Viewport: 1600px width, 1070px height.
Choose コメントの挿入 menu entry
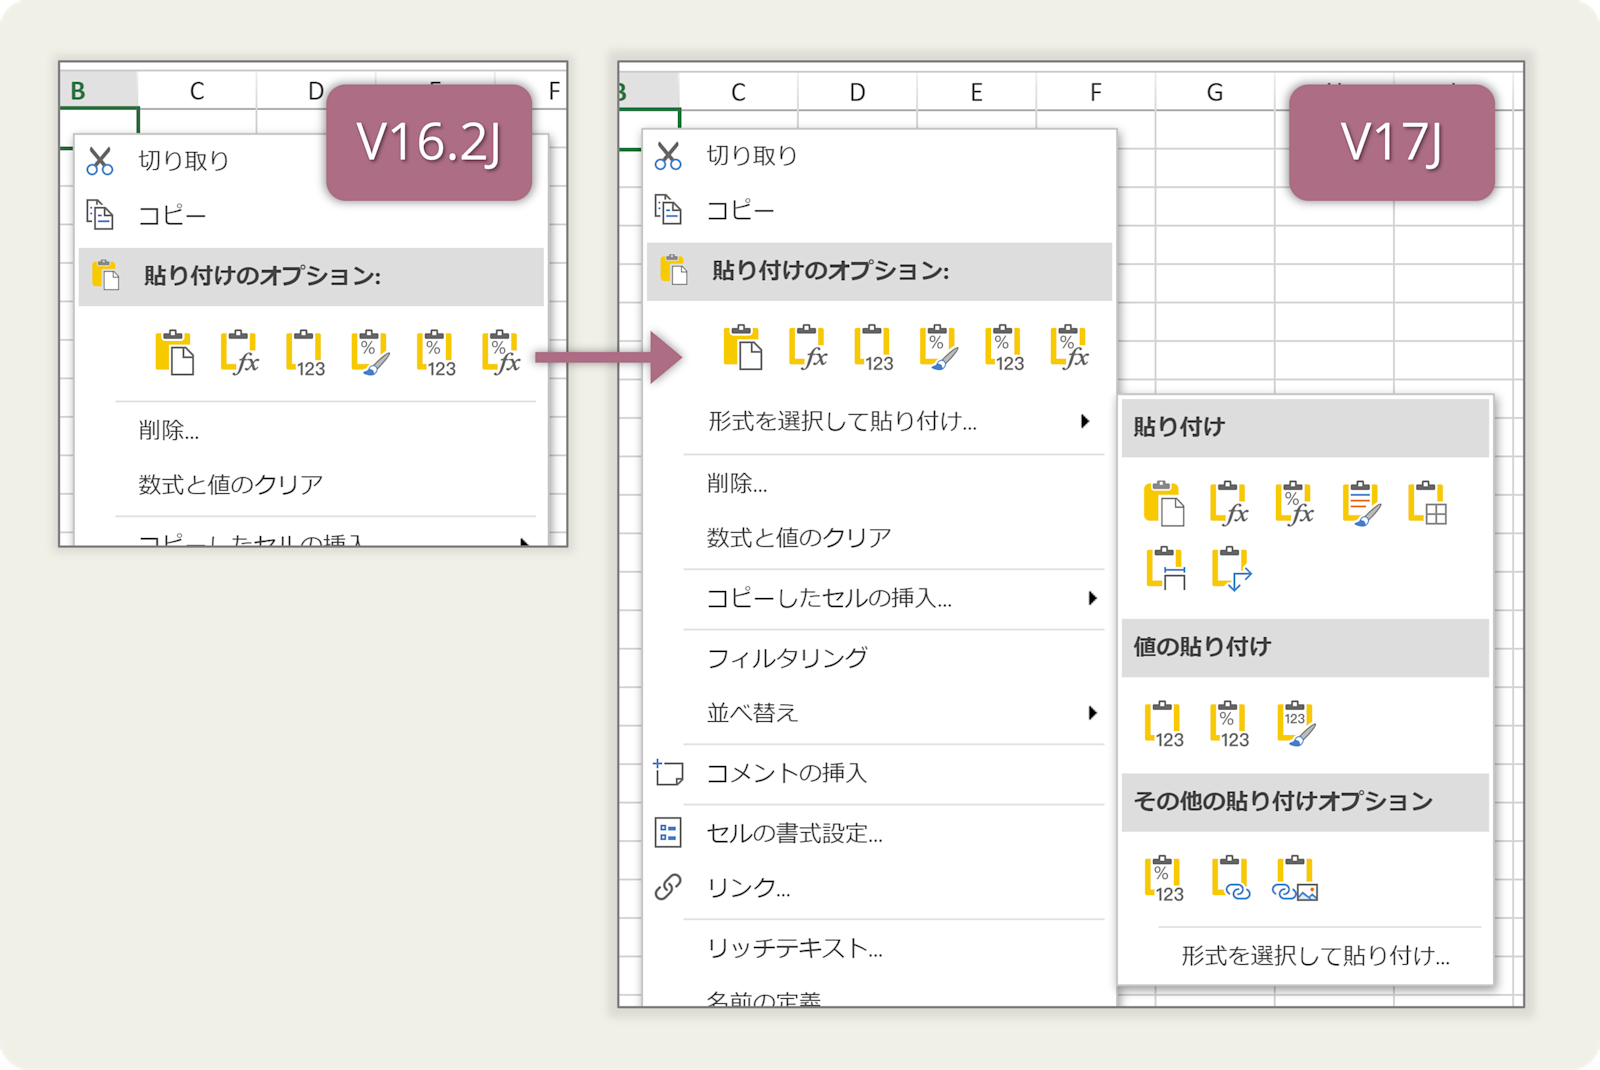pos(787,773)
